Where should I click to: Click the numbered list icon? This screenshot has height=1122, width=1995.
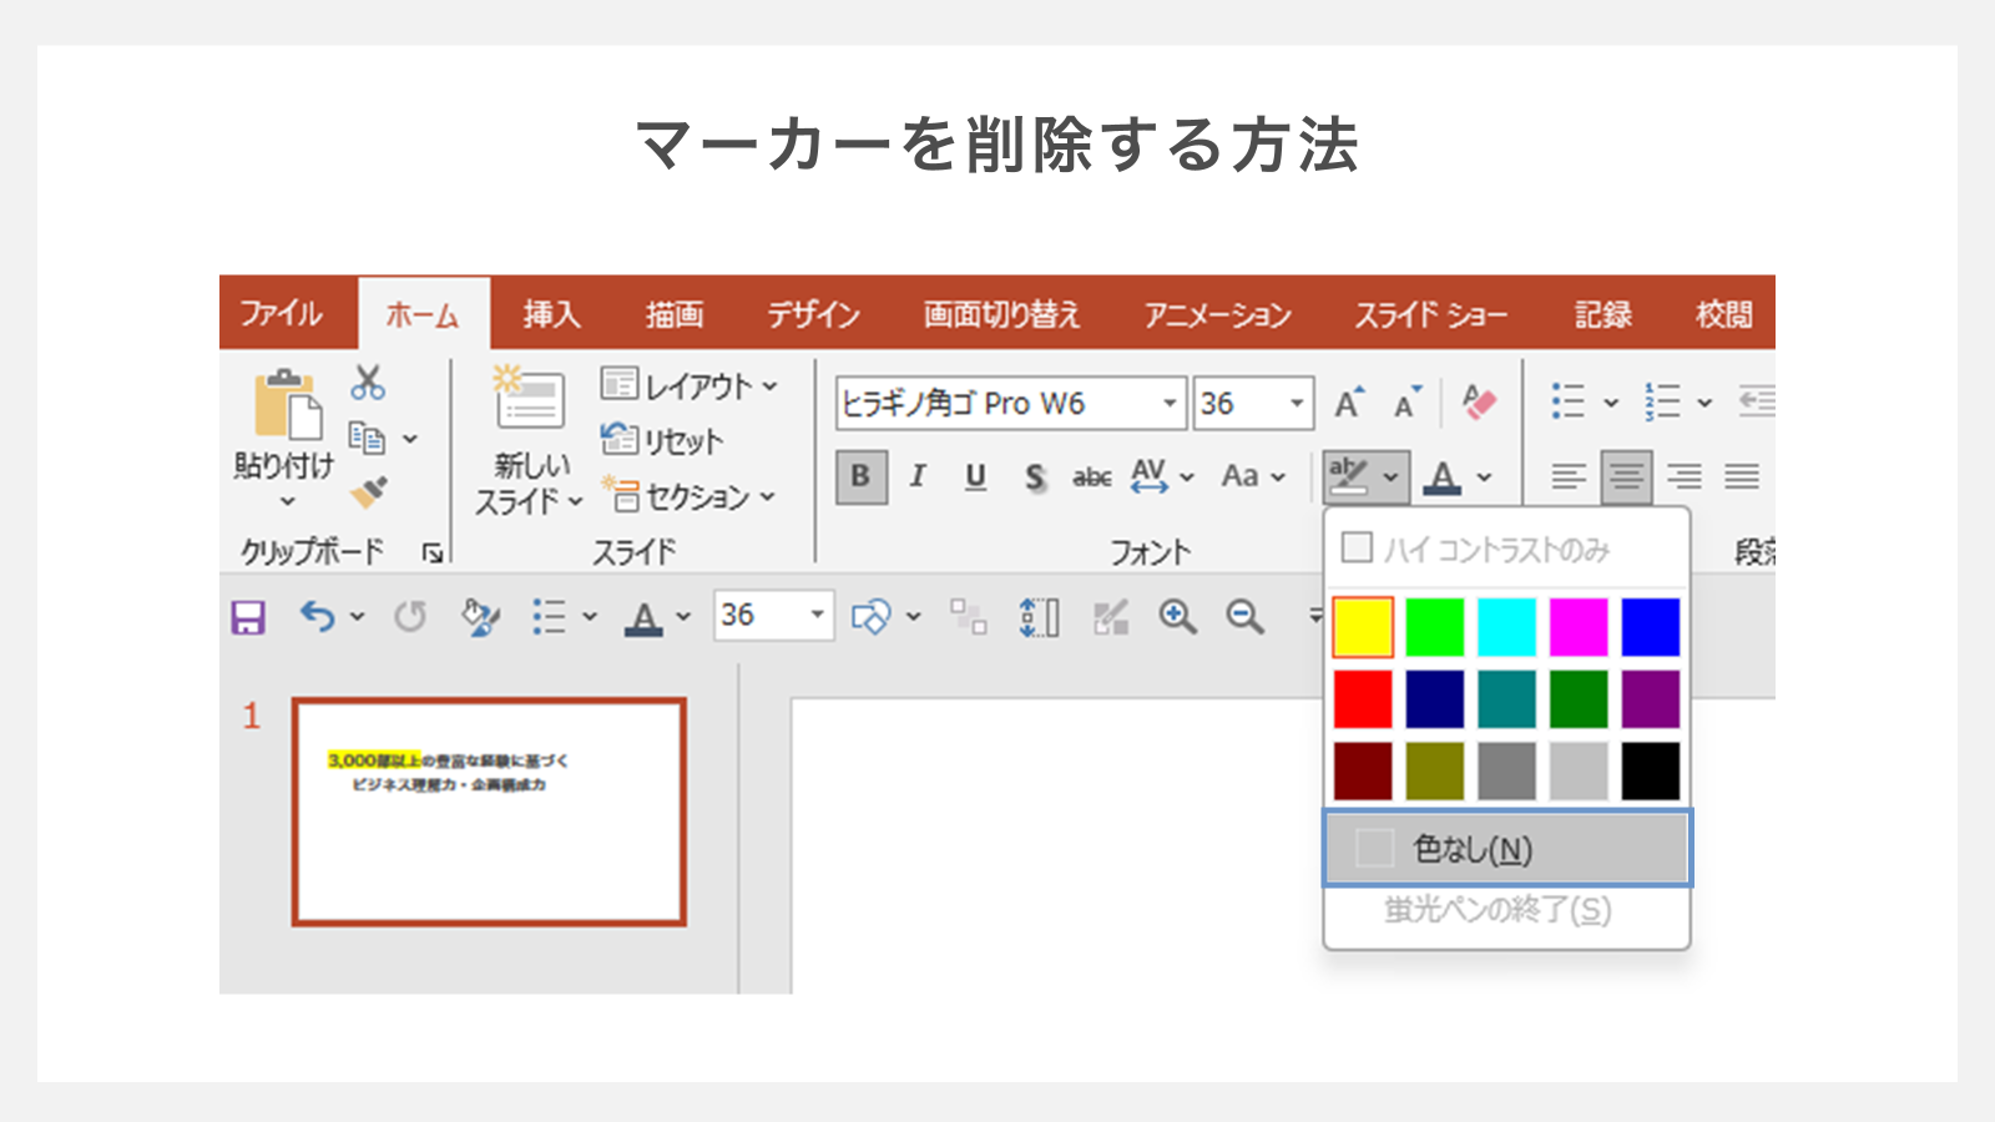[x=1662, y=402]
